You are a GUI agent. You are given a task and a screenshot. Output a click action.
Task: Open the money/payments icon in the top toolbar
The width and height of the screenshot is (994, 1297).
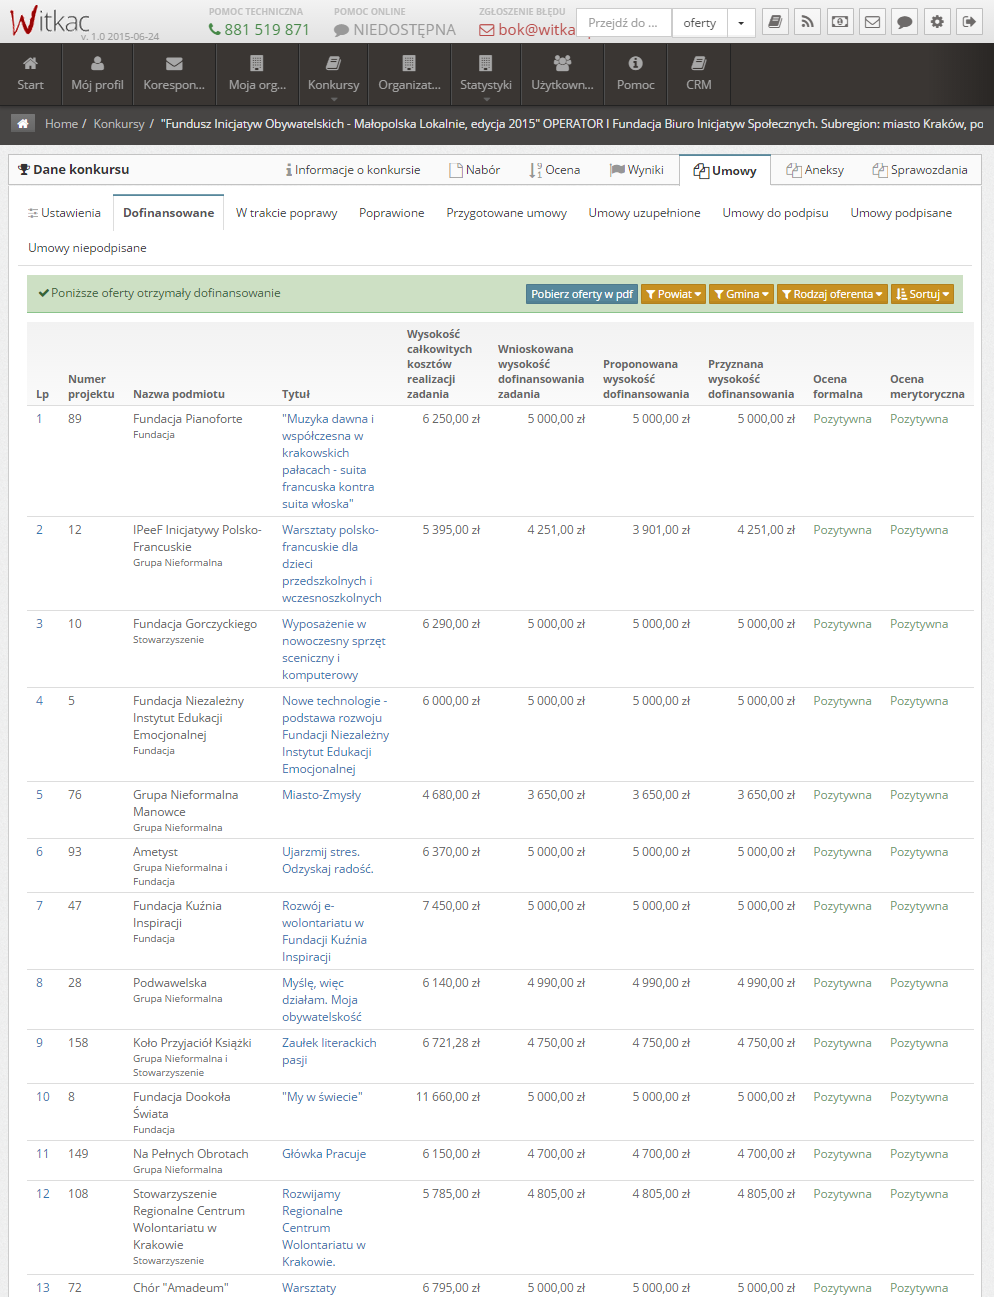pos(840,22)
